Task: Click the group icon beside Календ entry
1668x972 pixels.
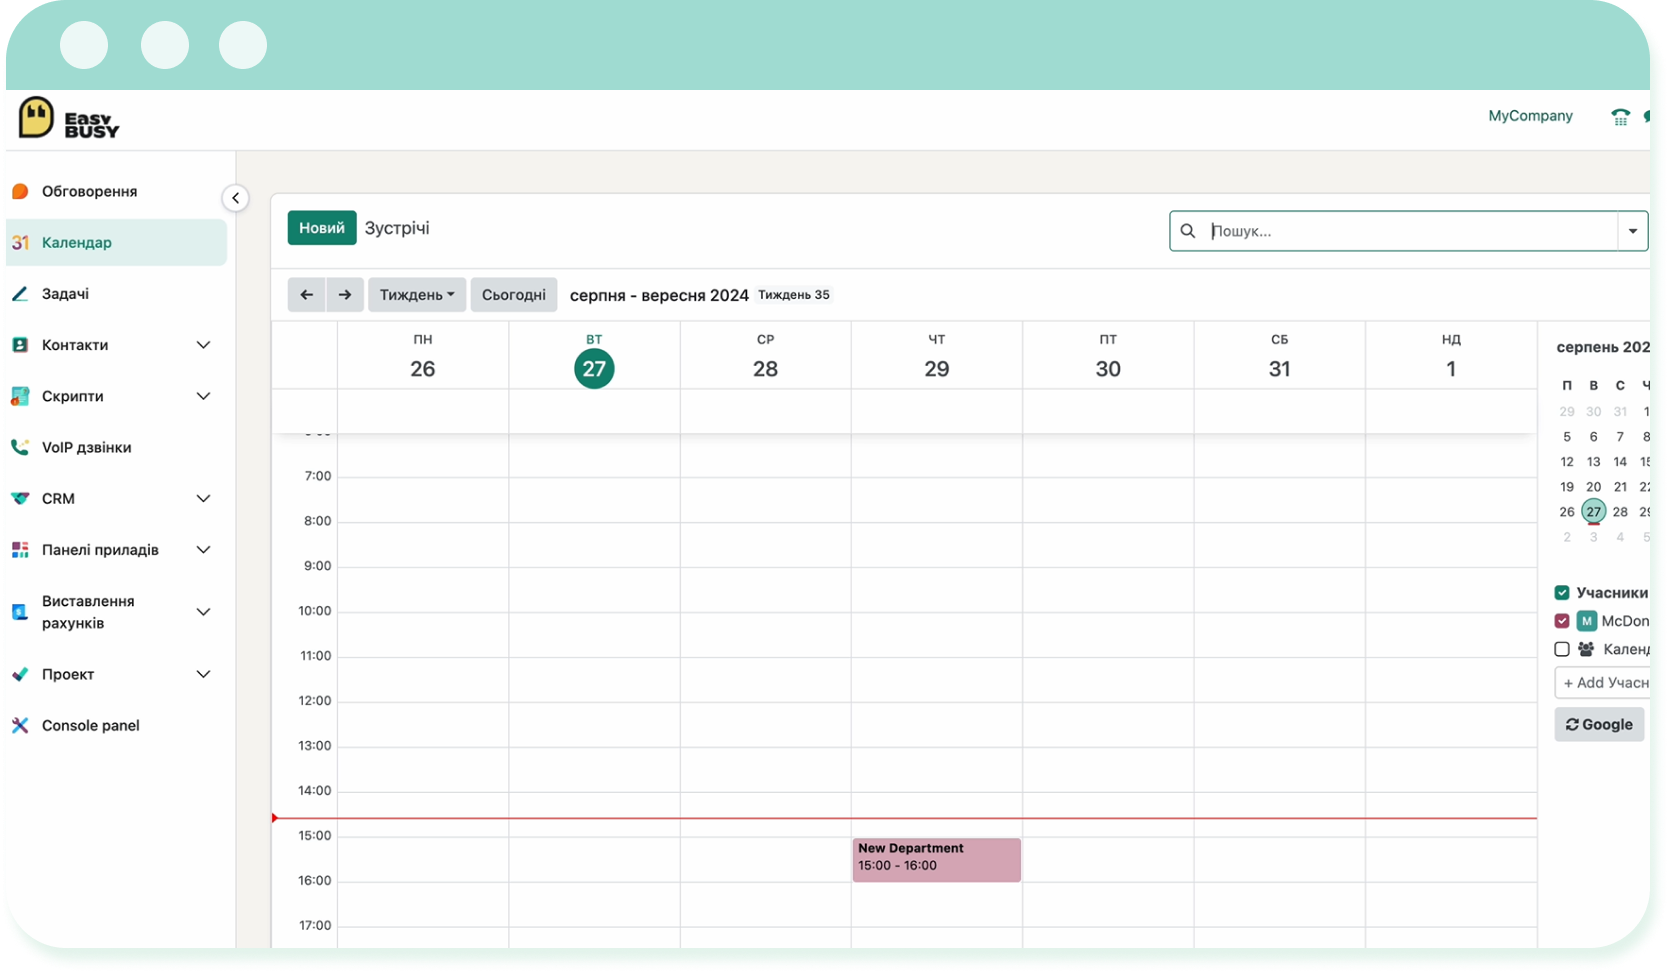Action: coord(1586,649)
